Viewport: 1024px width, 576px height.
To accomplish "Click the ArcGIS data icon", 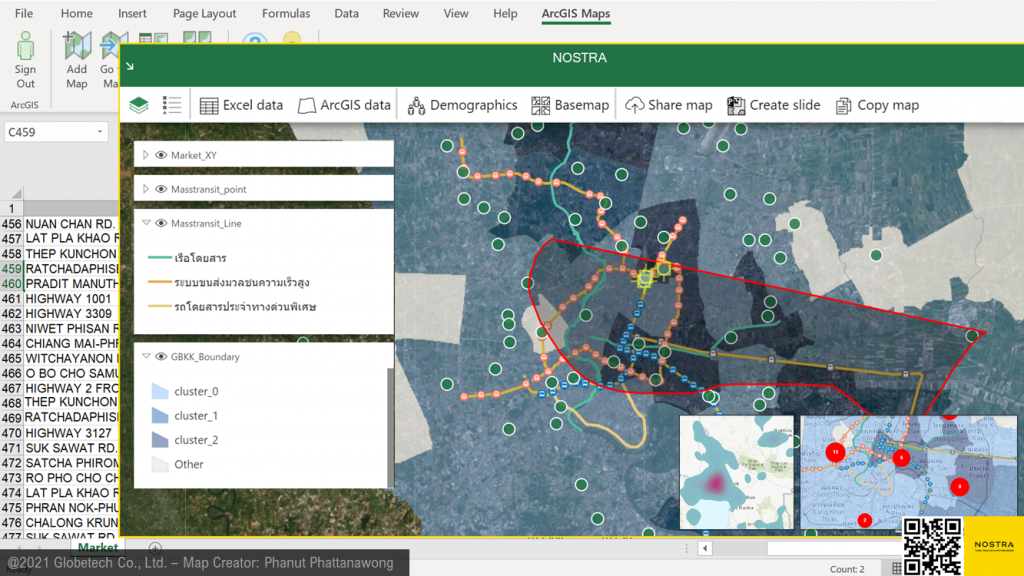I will [306, 106].
